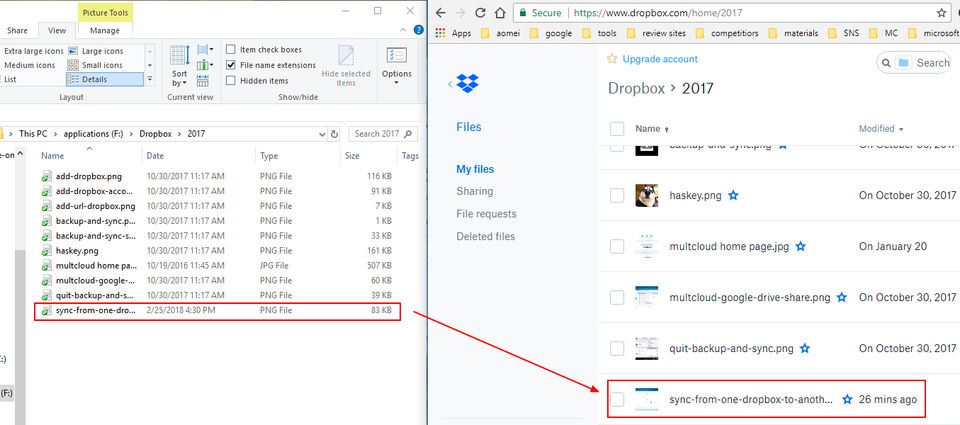
Task: Check quit-backup-and-sync.png checkbox
Action: point(617,348)
